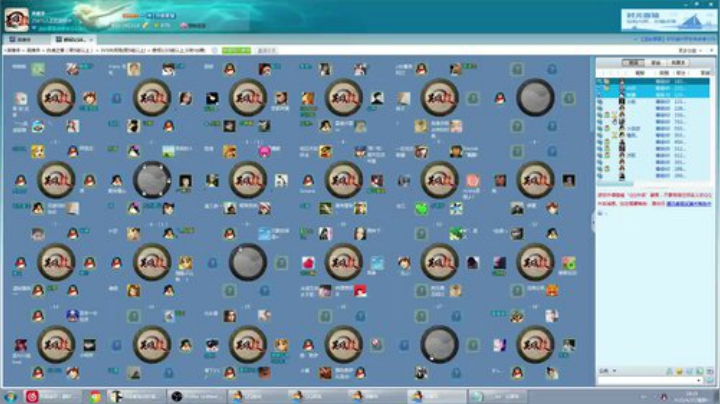Join the empty grey table in the first table row
This screenshot has width=720, height=404.
pos(535,97)
